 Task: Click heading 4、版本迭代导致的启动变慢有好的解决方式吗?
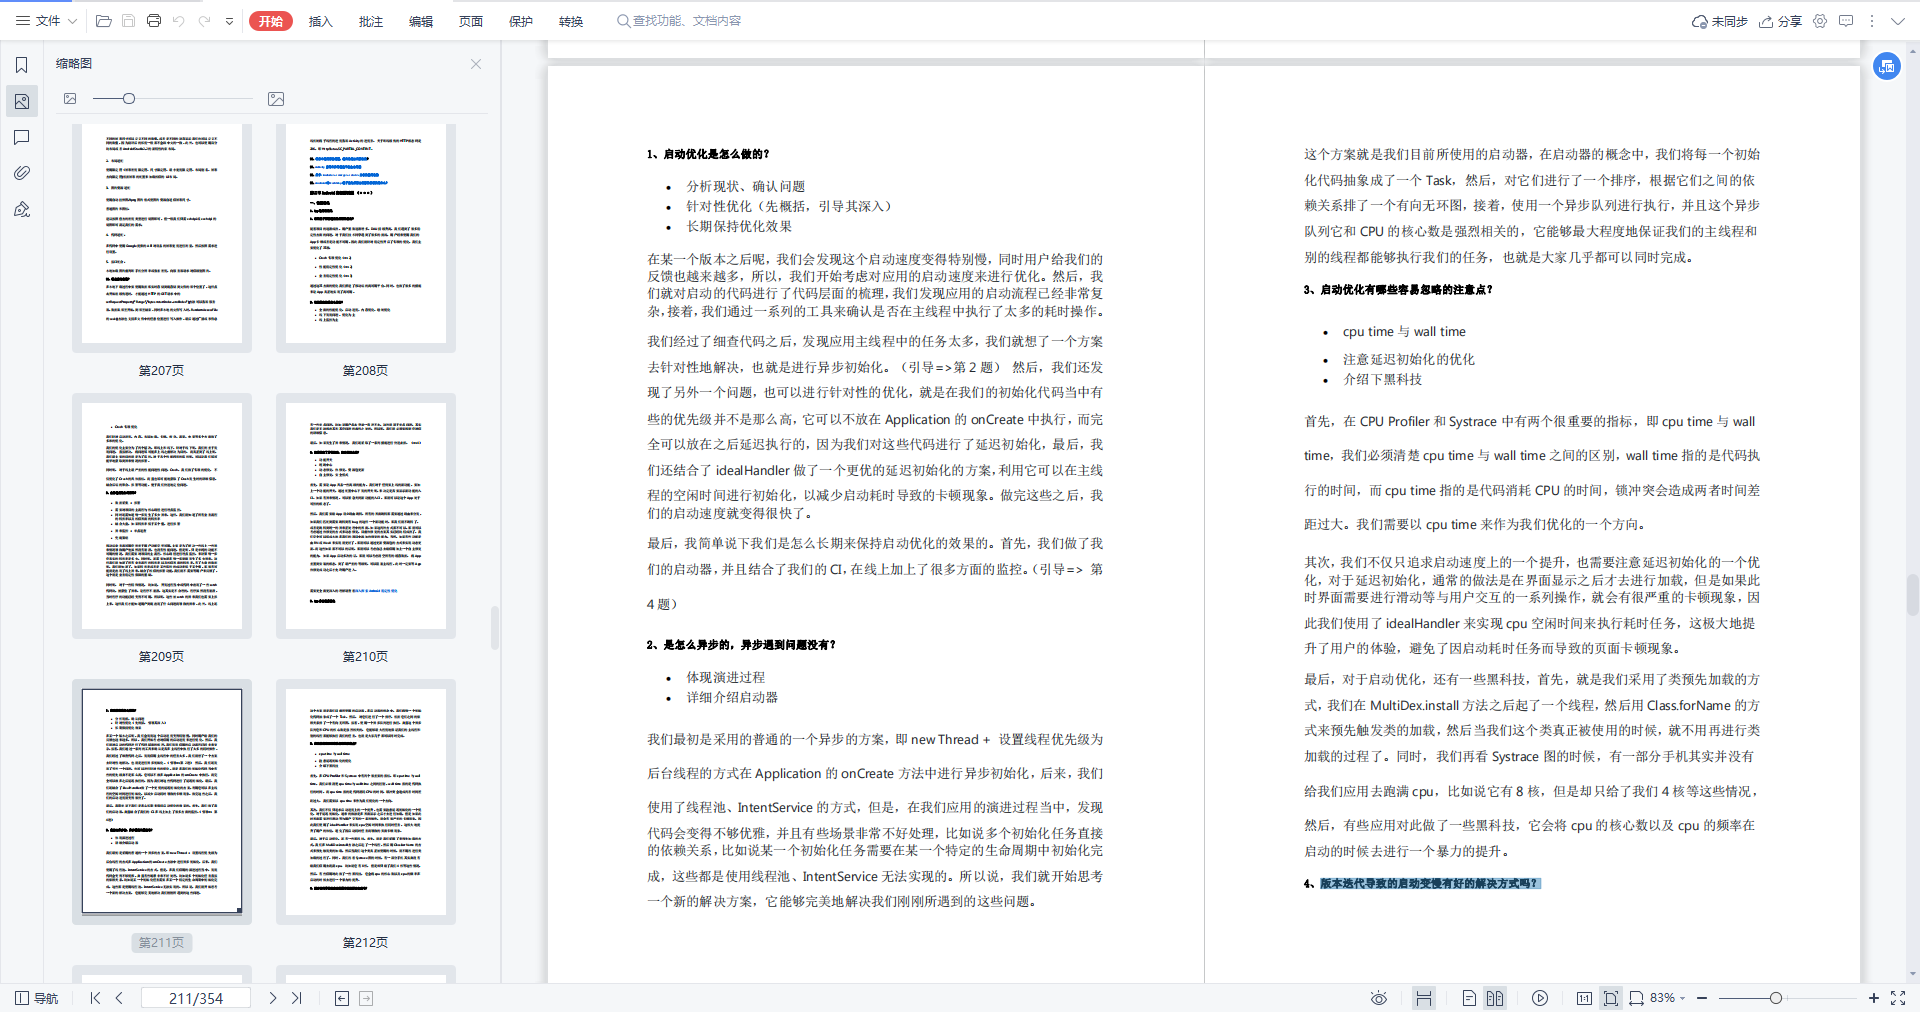[1421, 884]
